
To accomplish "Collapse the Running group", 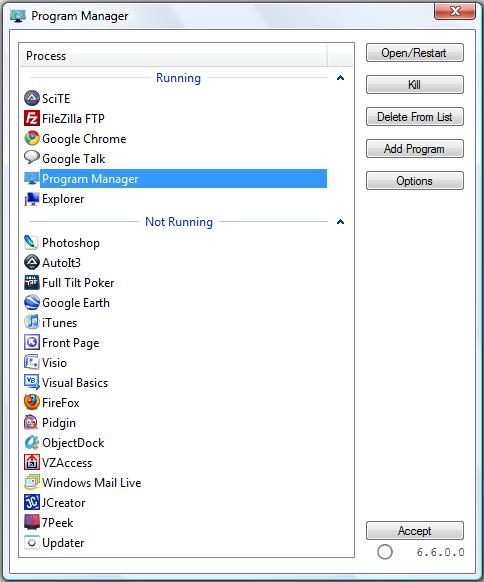I will [340, 78].
